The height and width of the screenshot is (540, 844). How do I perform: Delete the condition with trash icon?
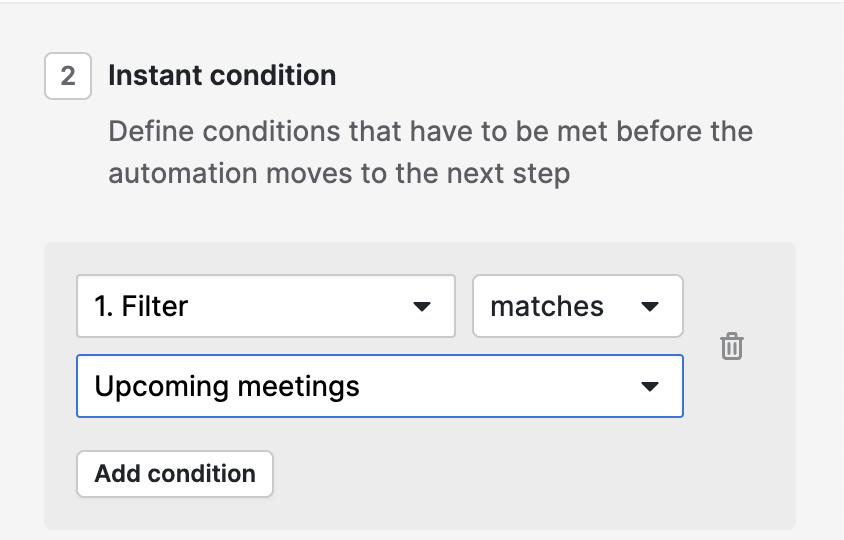(732, 347)
